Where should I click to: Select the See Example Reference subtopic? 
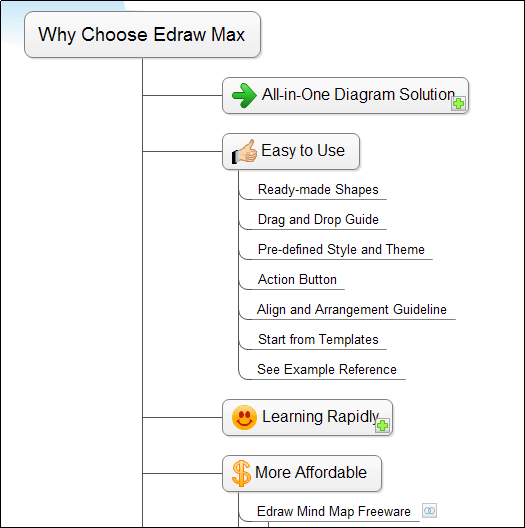click(327, 369)
